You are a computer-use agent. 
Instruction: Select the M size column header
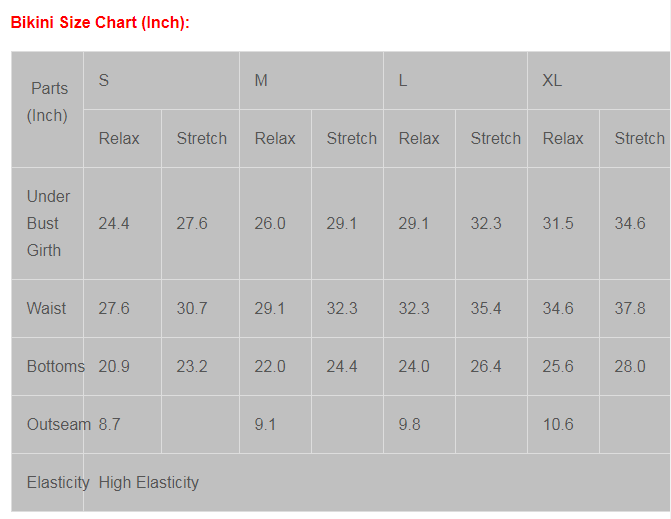pyautogui.click(x=261, y=80)
